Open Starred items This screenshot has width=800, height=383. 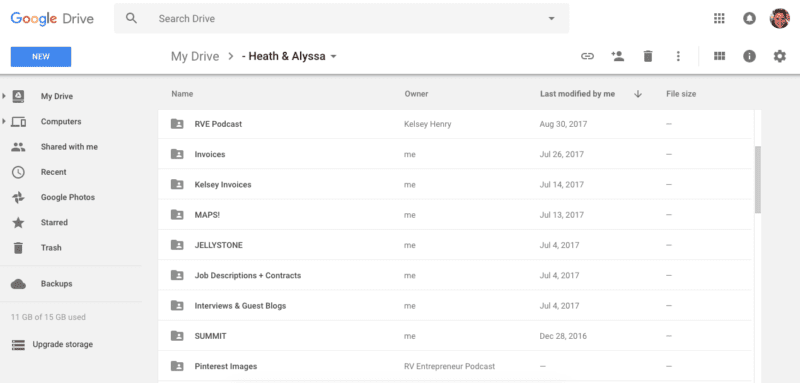(54, 222)
